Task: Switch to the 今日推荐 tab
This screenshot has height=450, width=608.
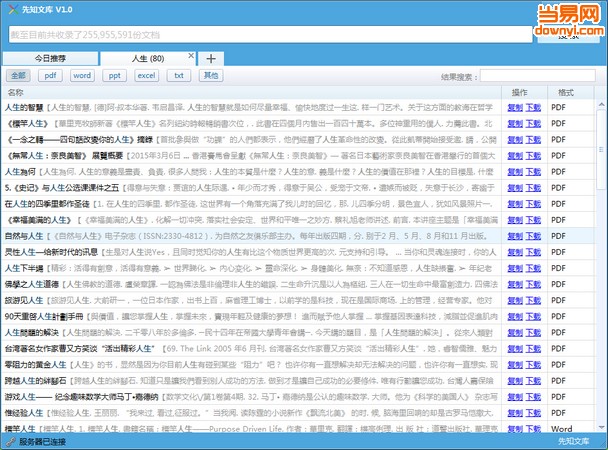Action: pos(50,59)
